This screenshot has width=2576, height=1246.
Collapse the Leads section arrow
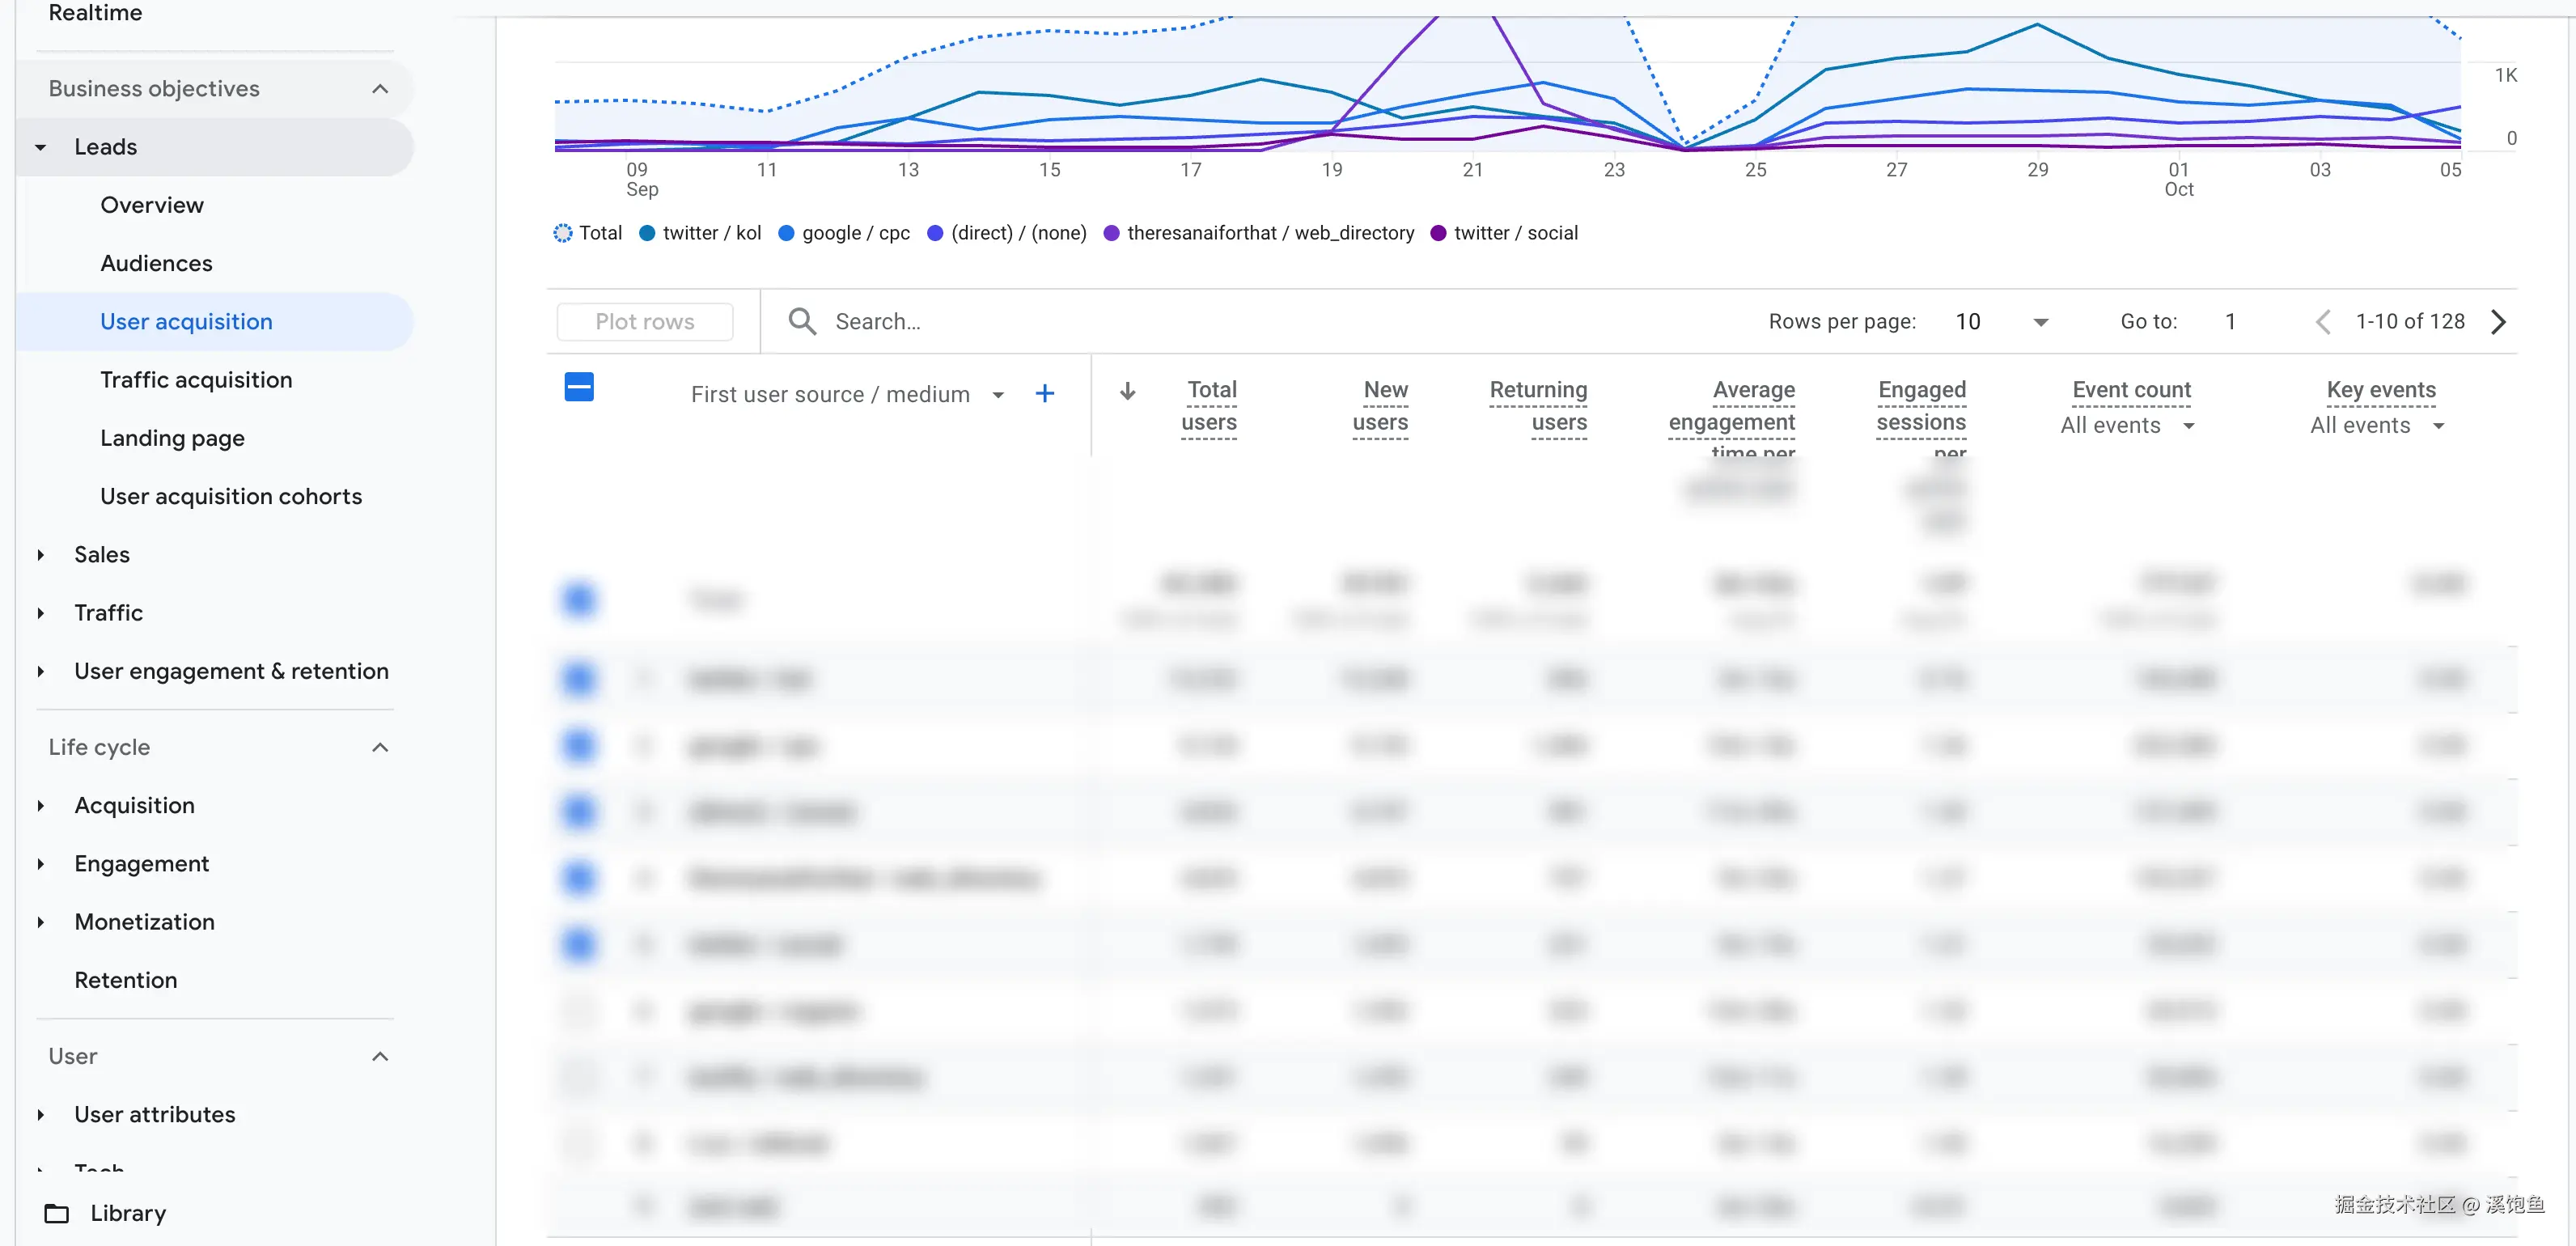pyautogui.click(x=41, y=147)
